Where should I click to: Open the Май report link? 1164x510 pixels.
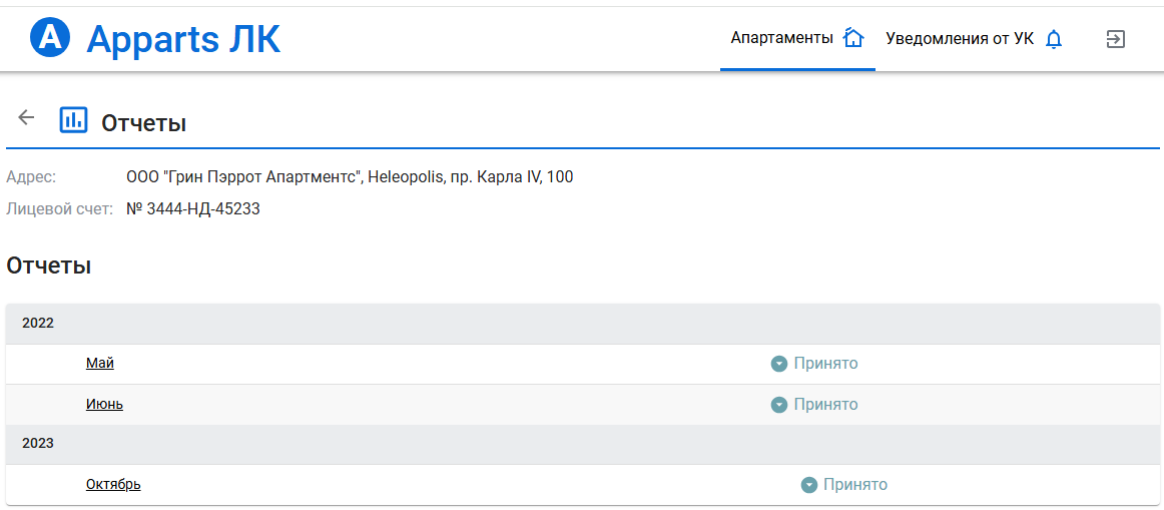(100, 364)
